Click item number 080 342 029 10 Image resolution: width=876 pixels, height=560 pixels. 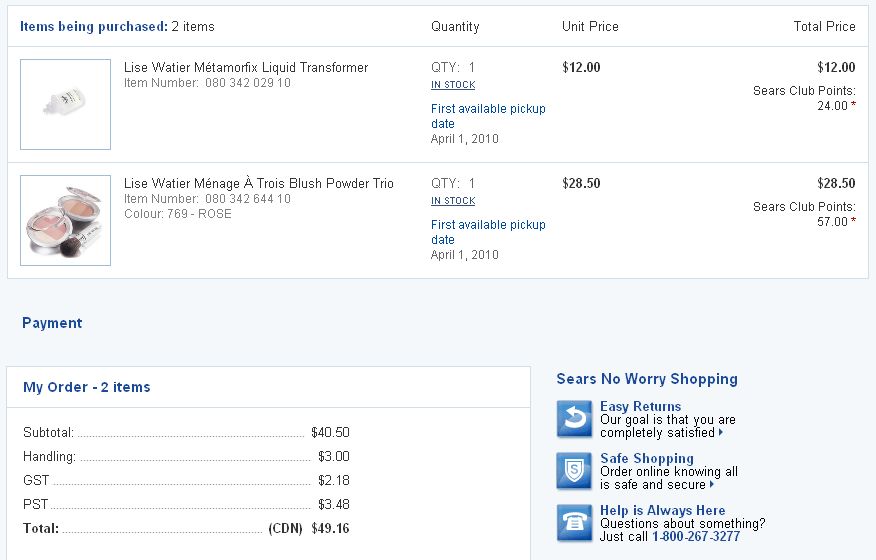[247, 83]
